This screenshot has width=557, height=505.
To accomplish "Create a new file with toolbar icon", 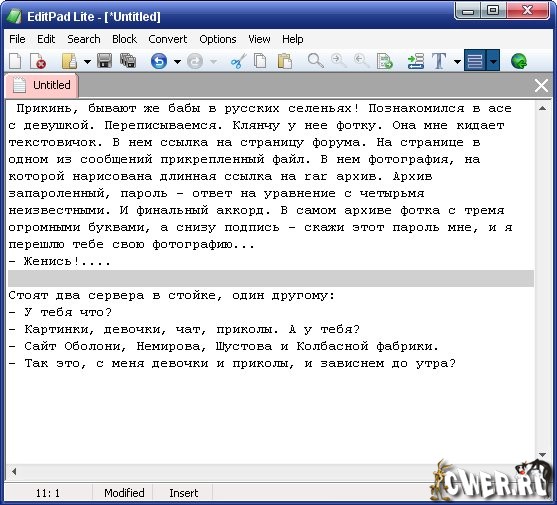I will pyautogui.click(x=15, y=61).
